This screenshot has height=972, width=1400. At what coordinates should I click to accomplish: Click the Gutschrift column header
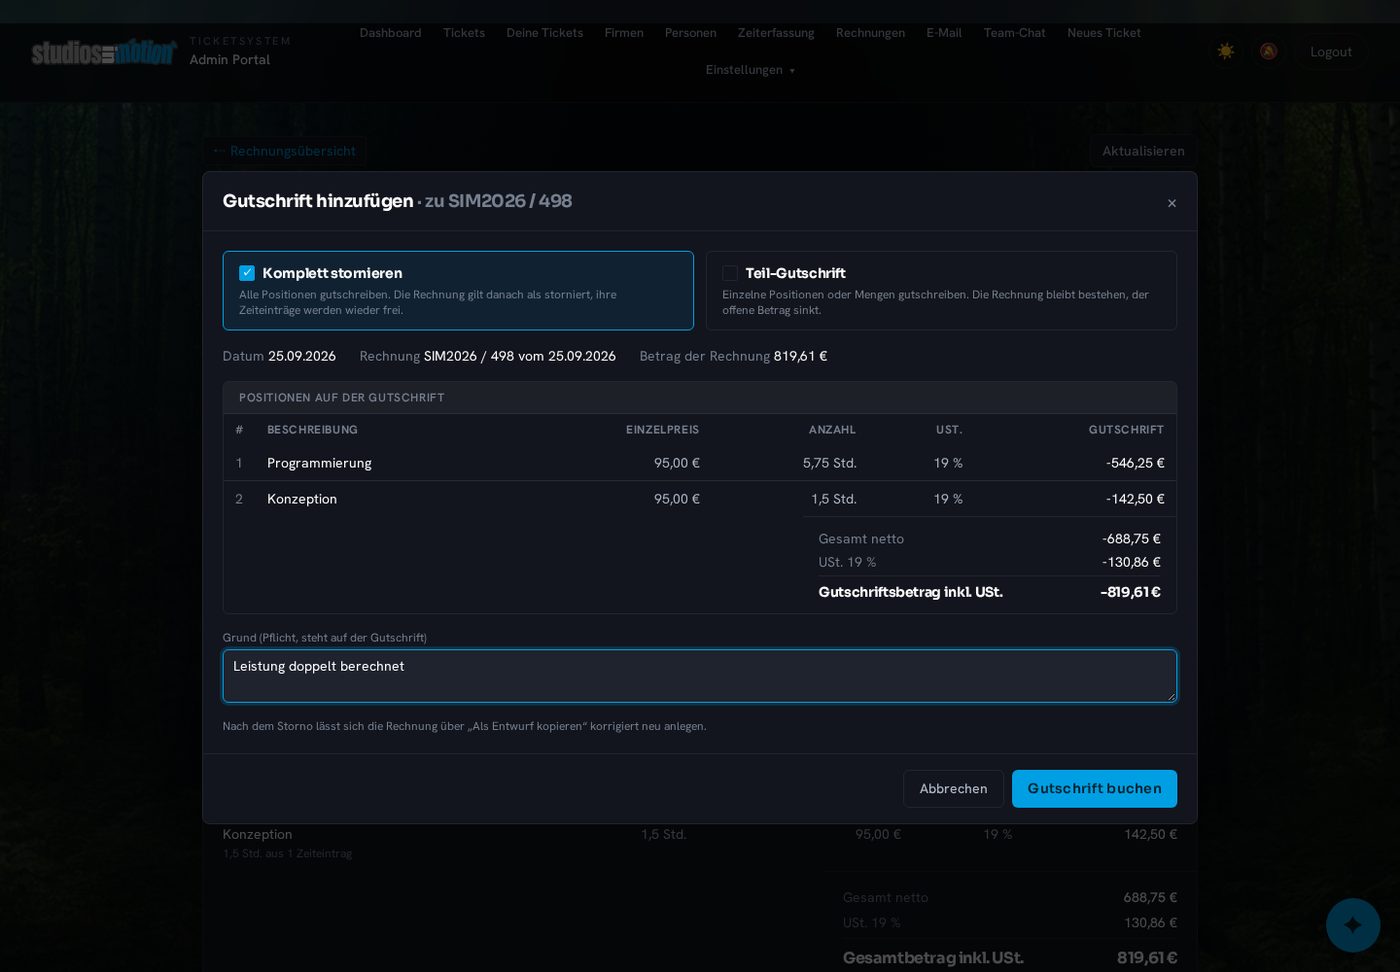(x=1126, y=430)
